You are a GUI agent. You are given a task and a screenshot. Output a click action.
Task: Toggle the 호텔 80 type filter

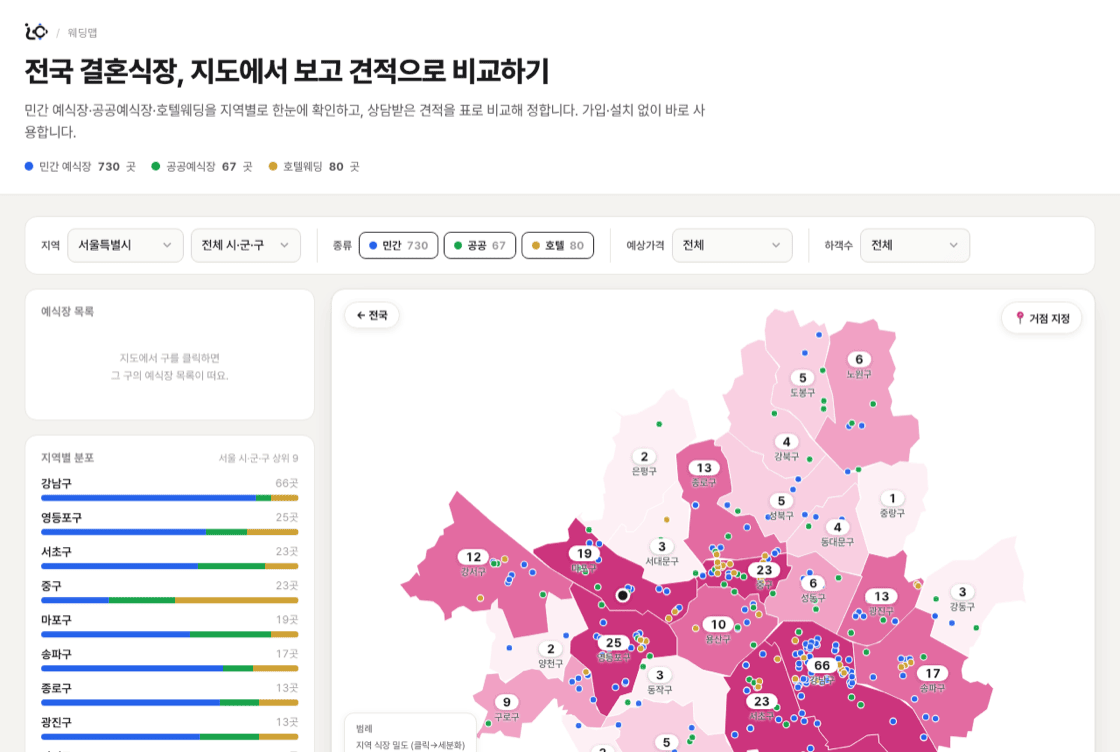click(558, 246)
